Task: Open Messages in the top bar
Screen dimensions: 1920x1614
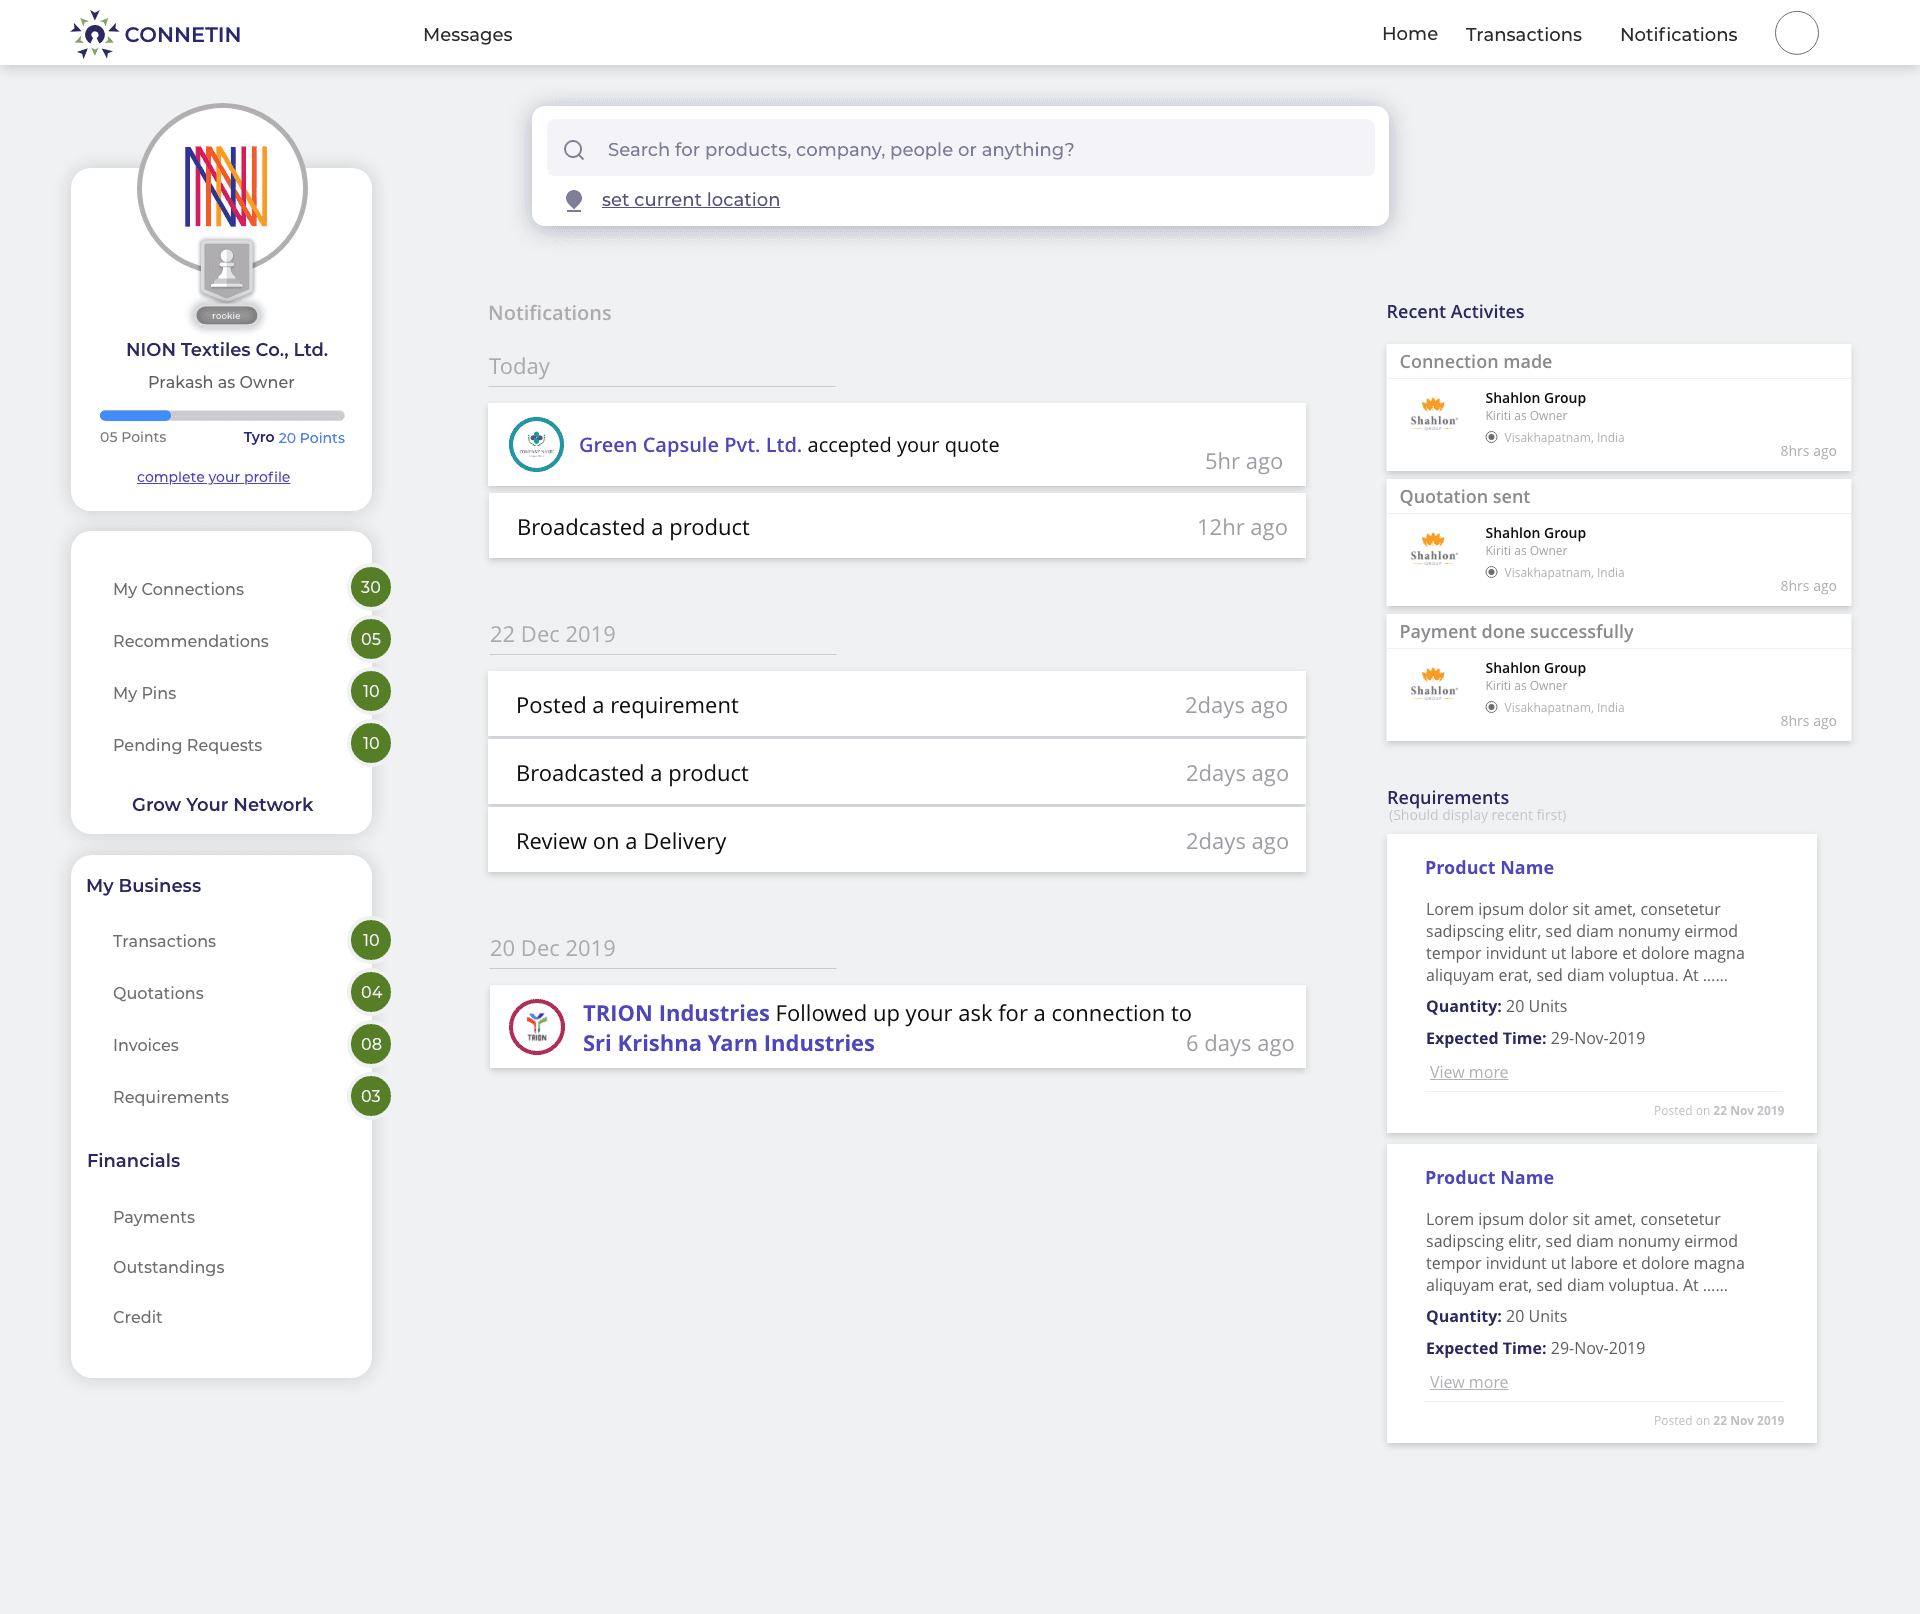Action: tap(467, 35)
